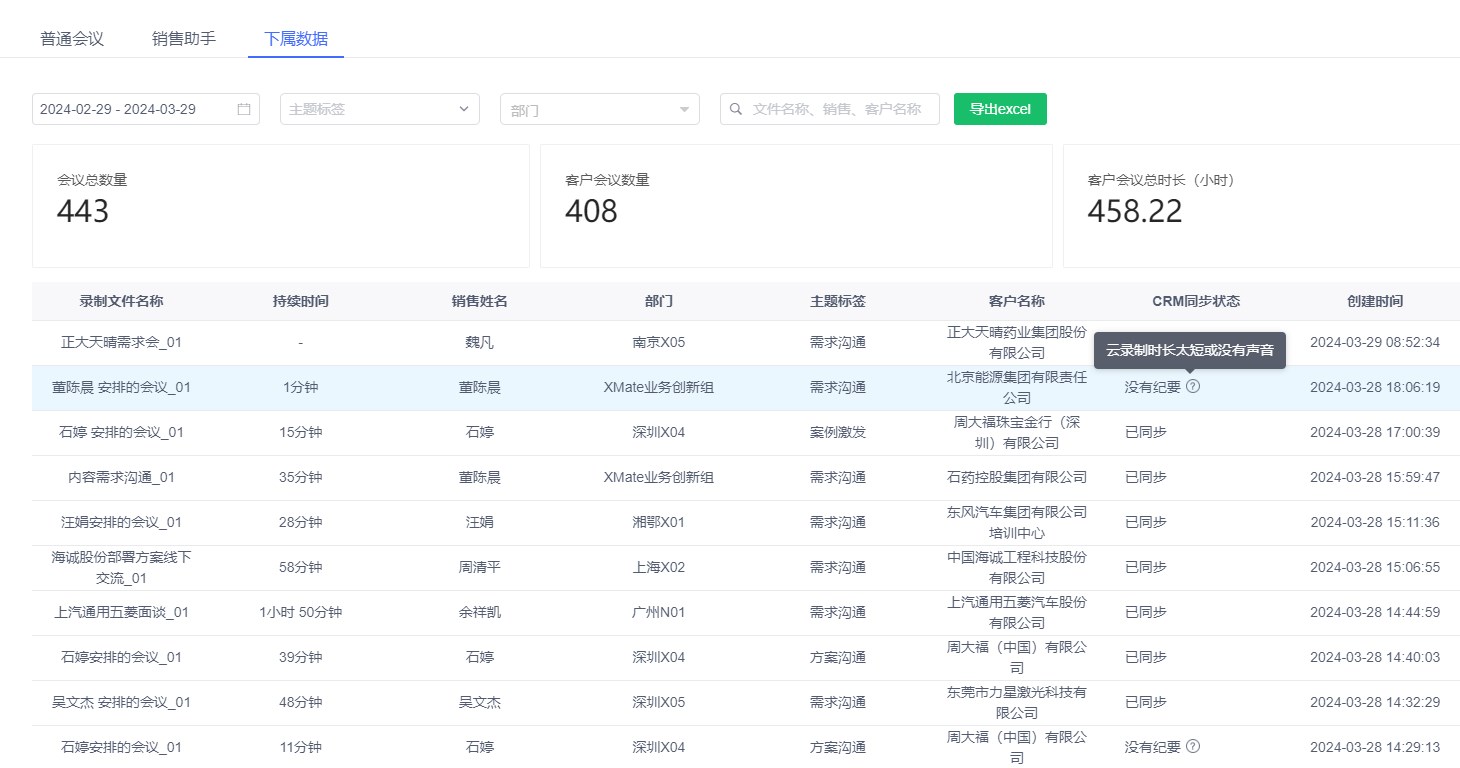The width and height of the screenshot is (1460, 768).
Task: Click the 录制文件名称 column header
Action: tap(122, 301)
